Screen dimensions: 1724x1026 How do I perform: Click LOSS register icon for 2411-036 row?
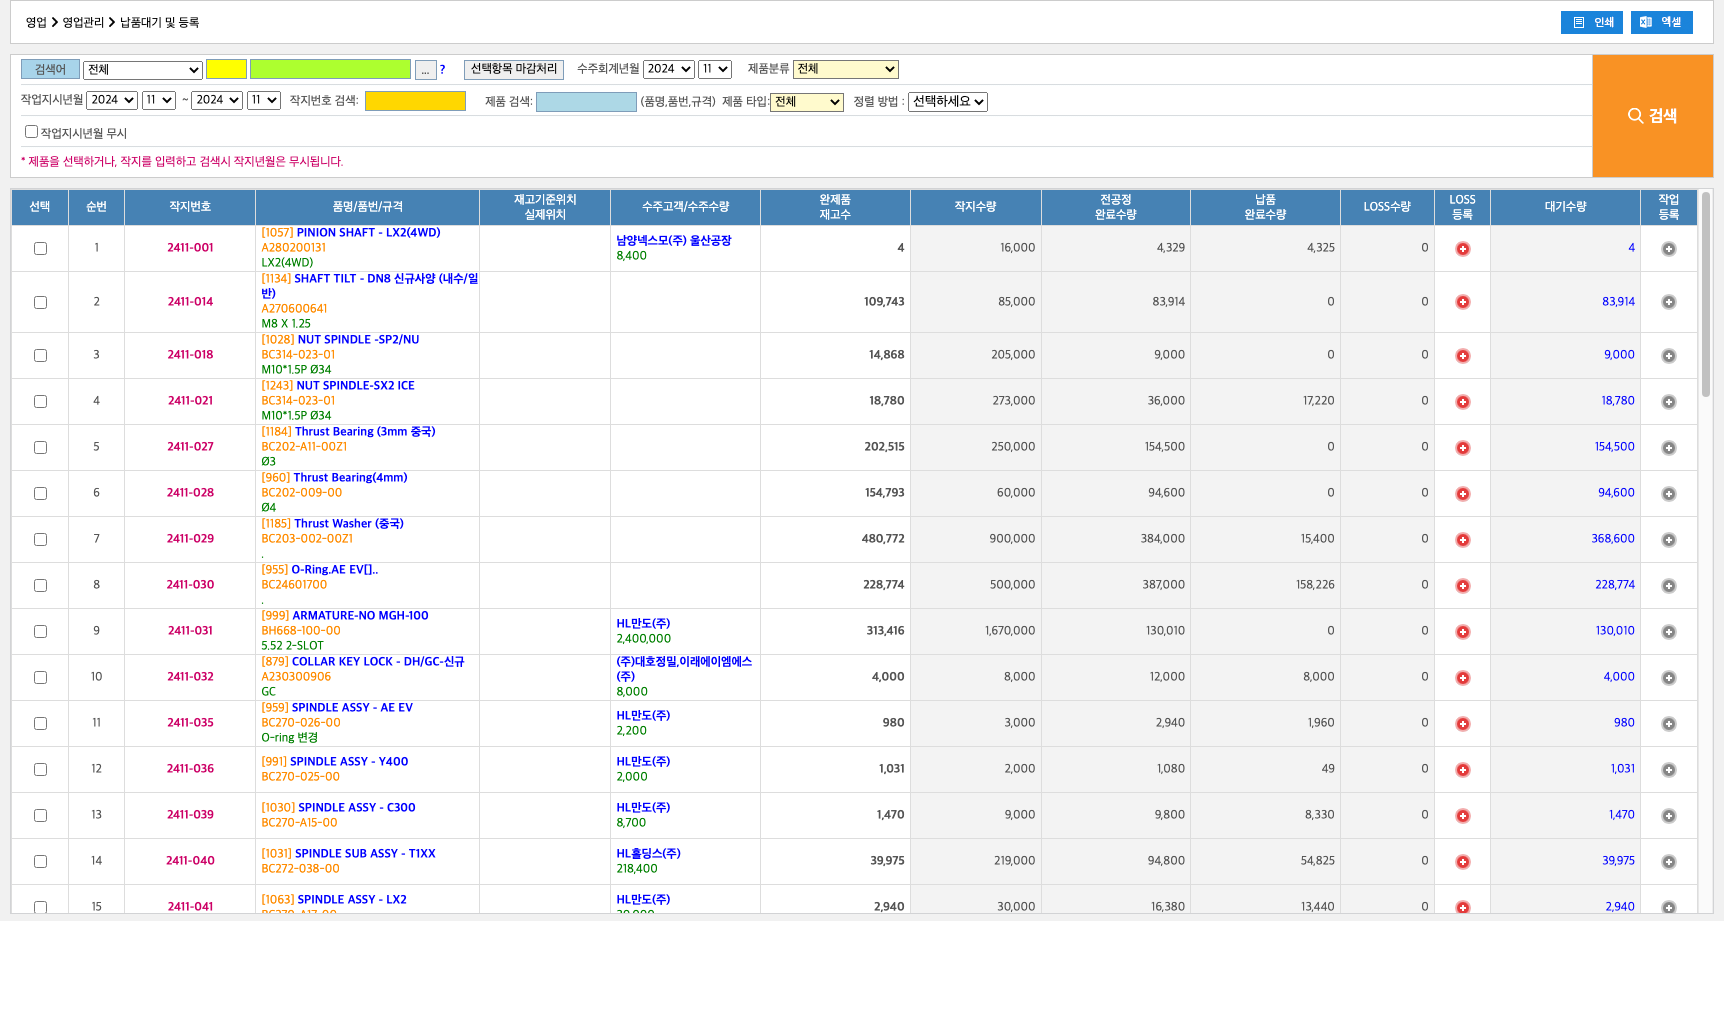click(x=1462, y=770)
